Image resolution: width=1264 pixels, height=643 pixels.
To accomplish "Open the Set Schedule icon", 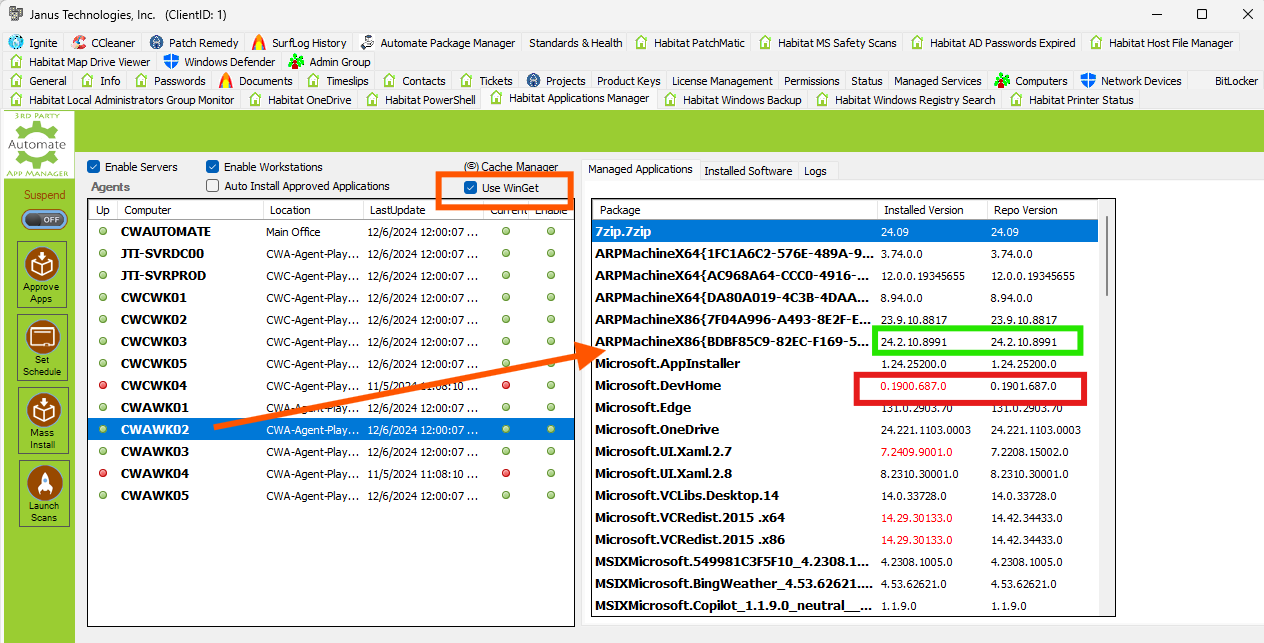I will [x=42, y=346].
